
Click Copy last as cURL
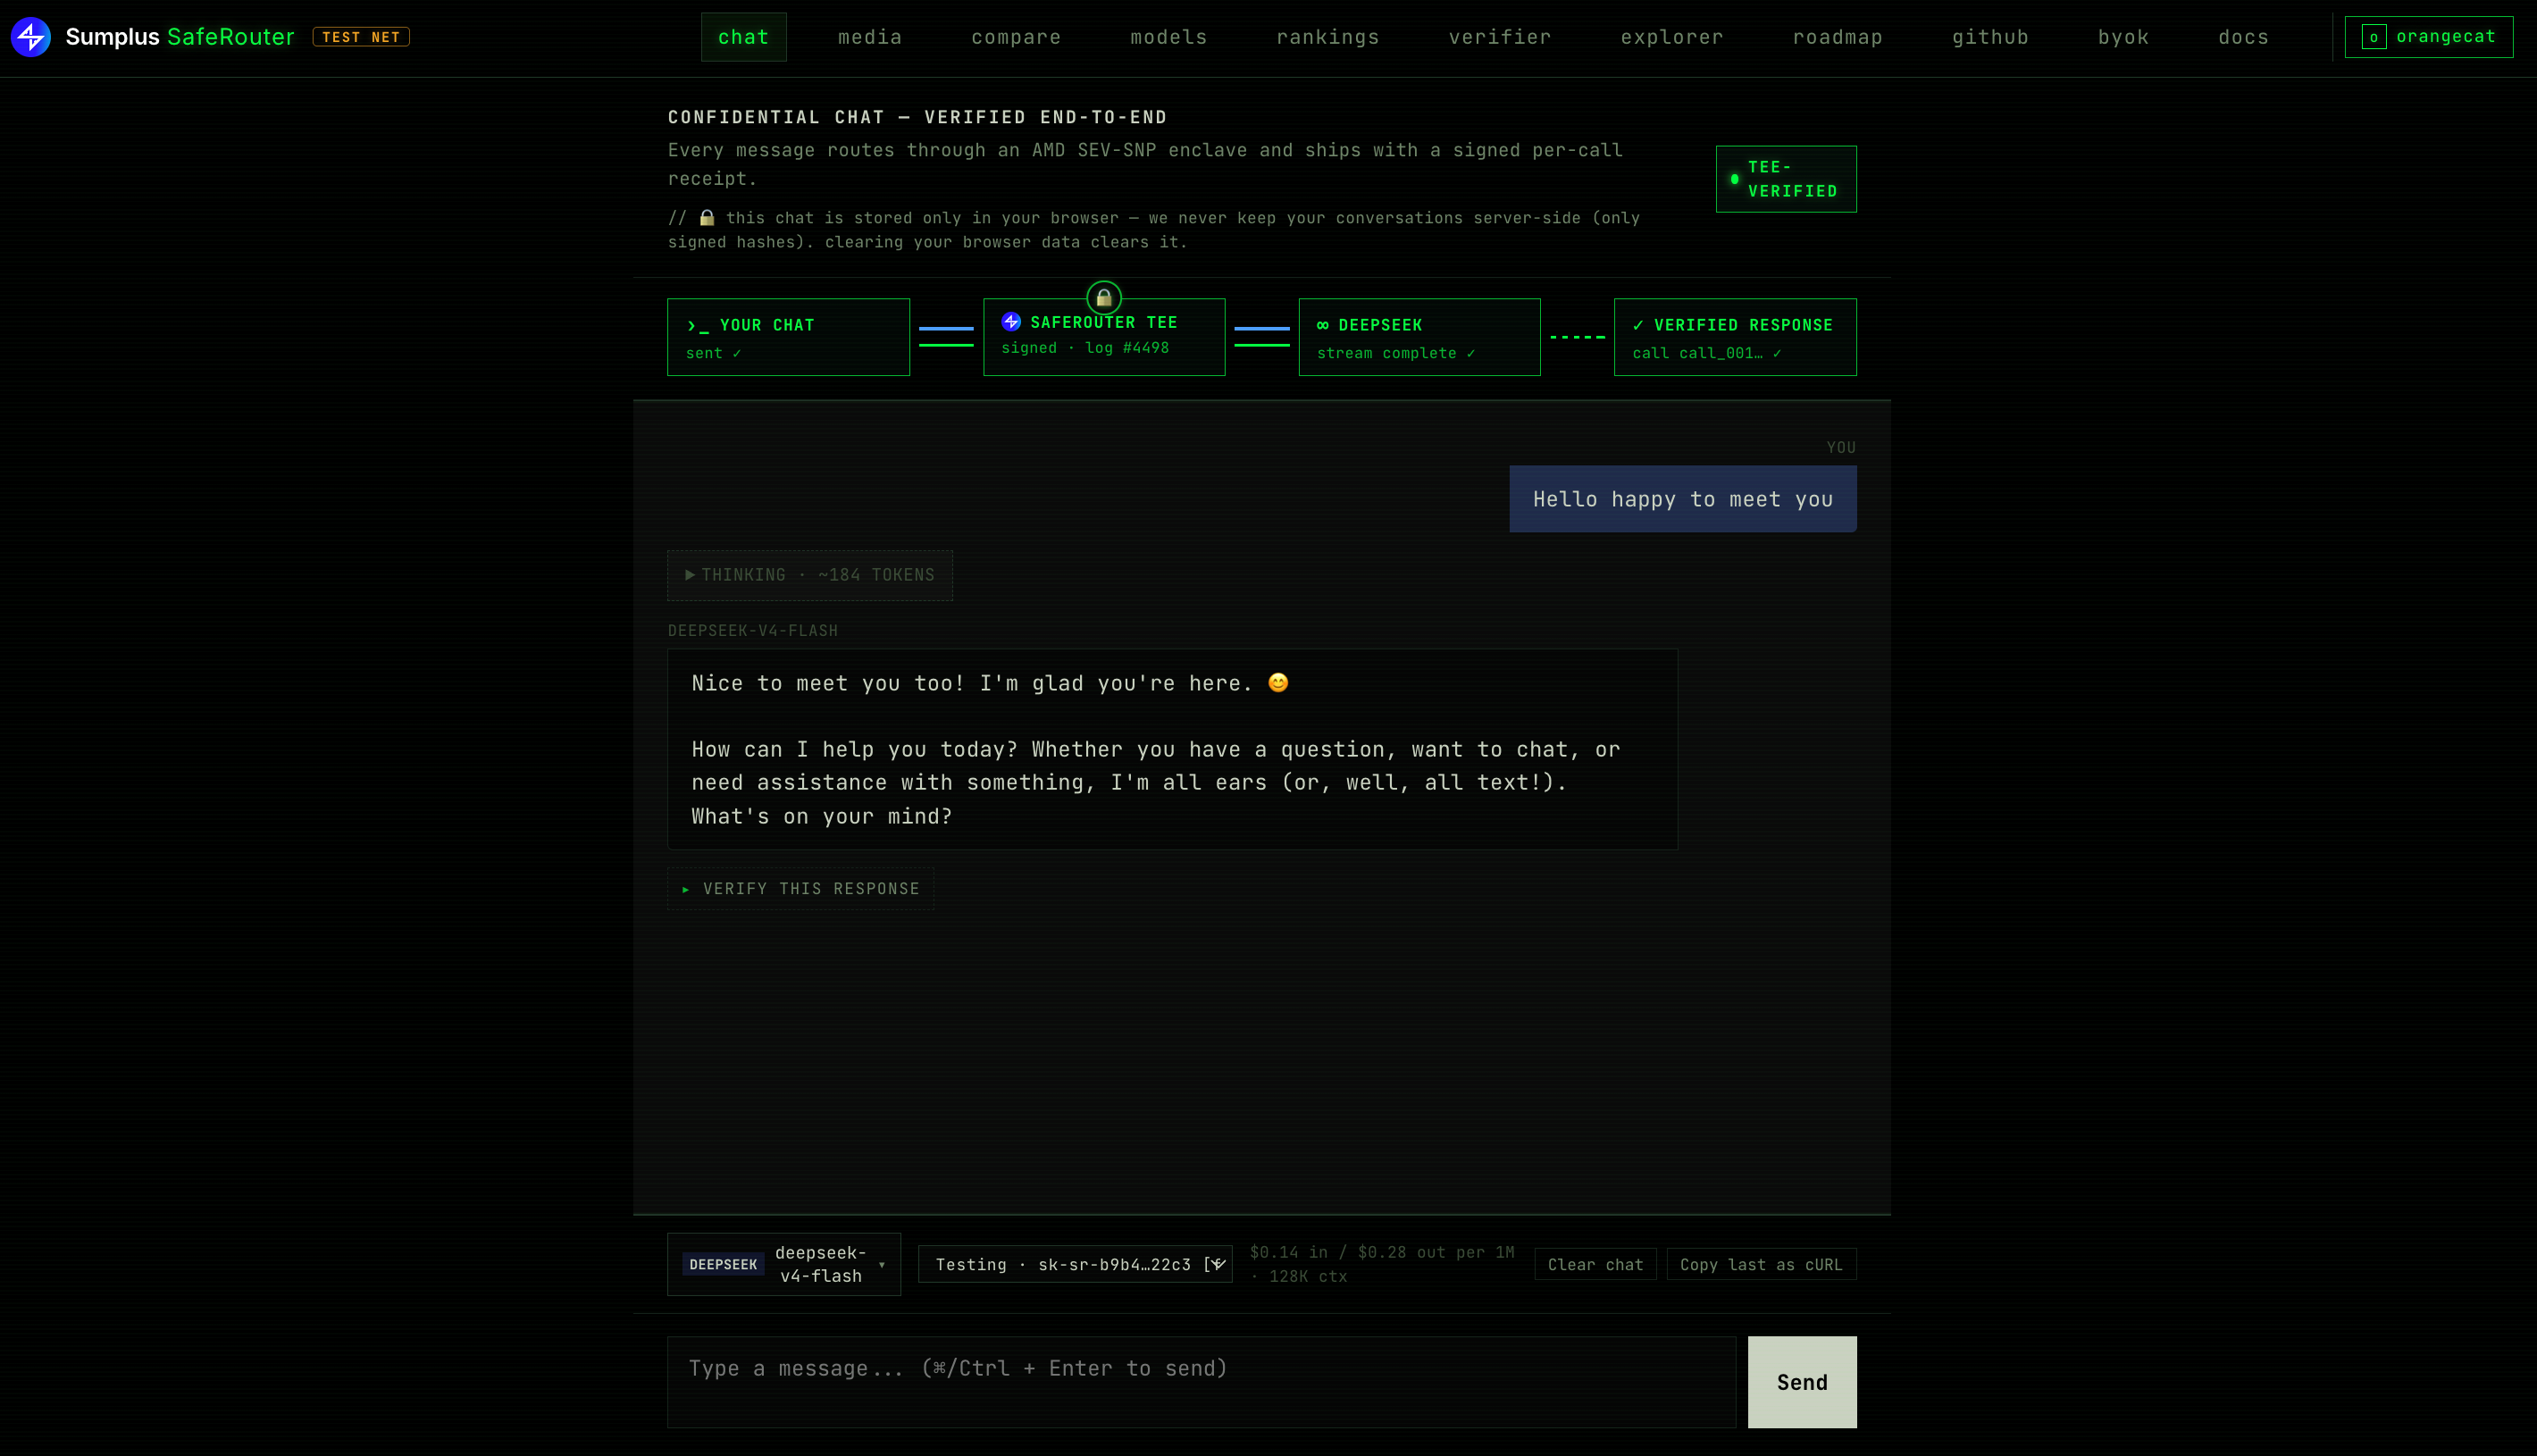[x=1761, y=1265]
